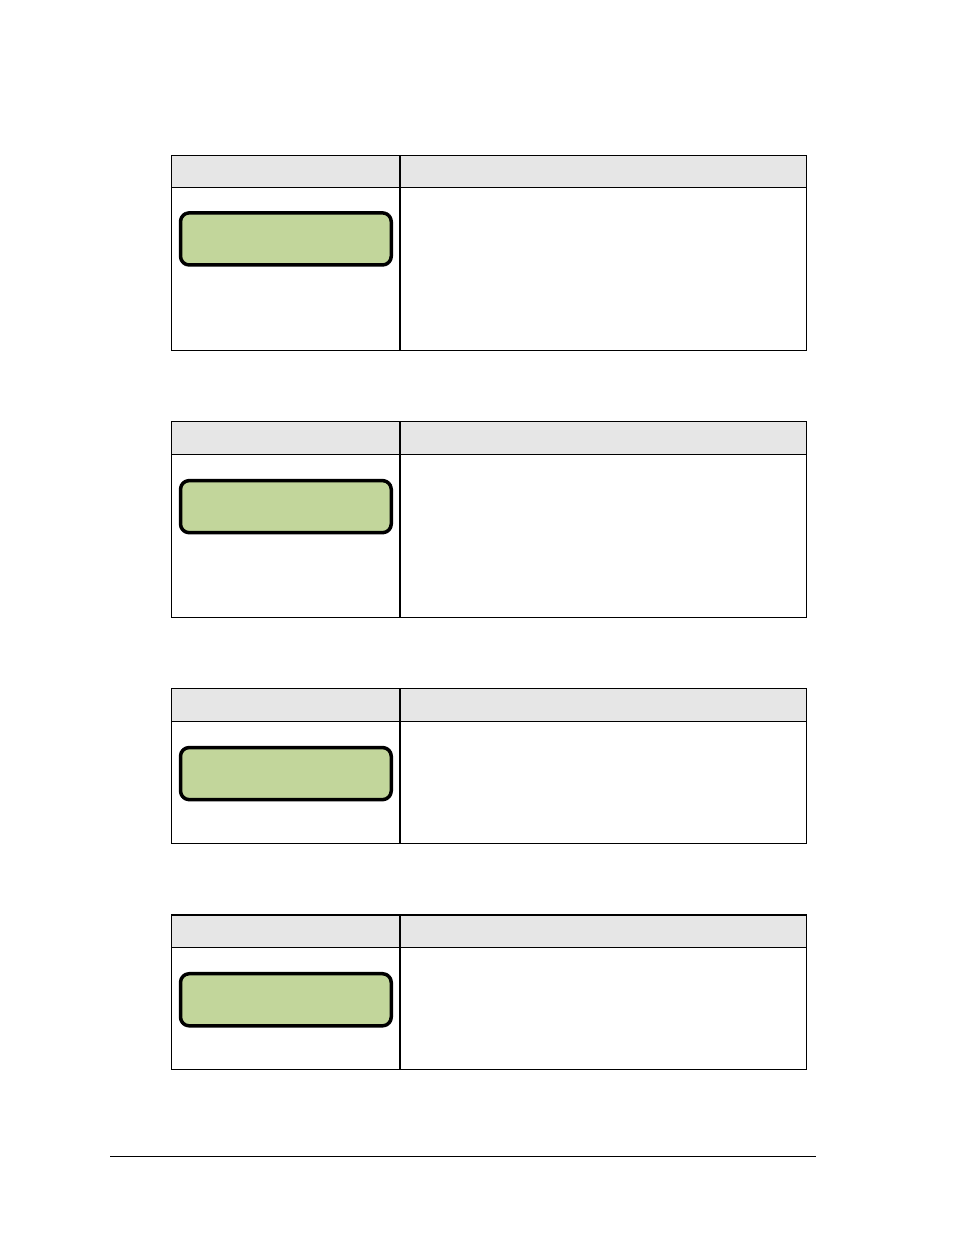Click blank area under second table's LCD box
The height and width of the screenshot is (1235, 954).
[286, 575]
